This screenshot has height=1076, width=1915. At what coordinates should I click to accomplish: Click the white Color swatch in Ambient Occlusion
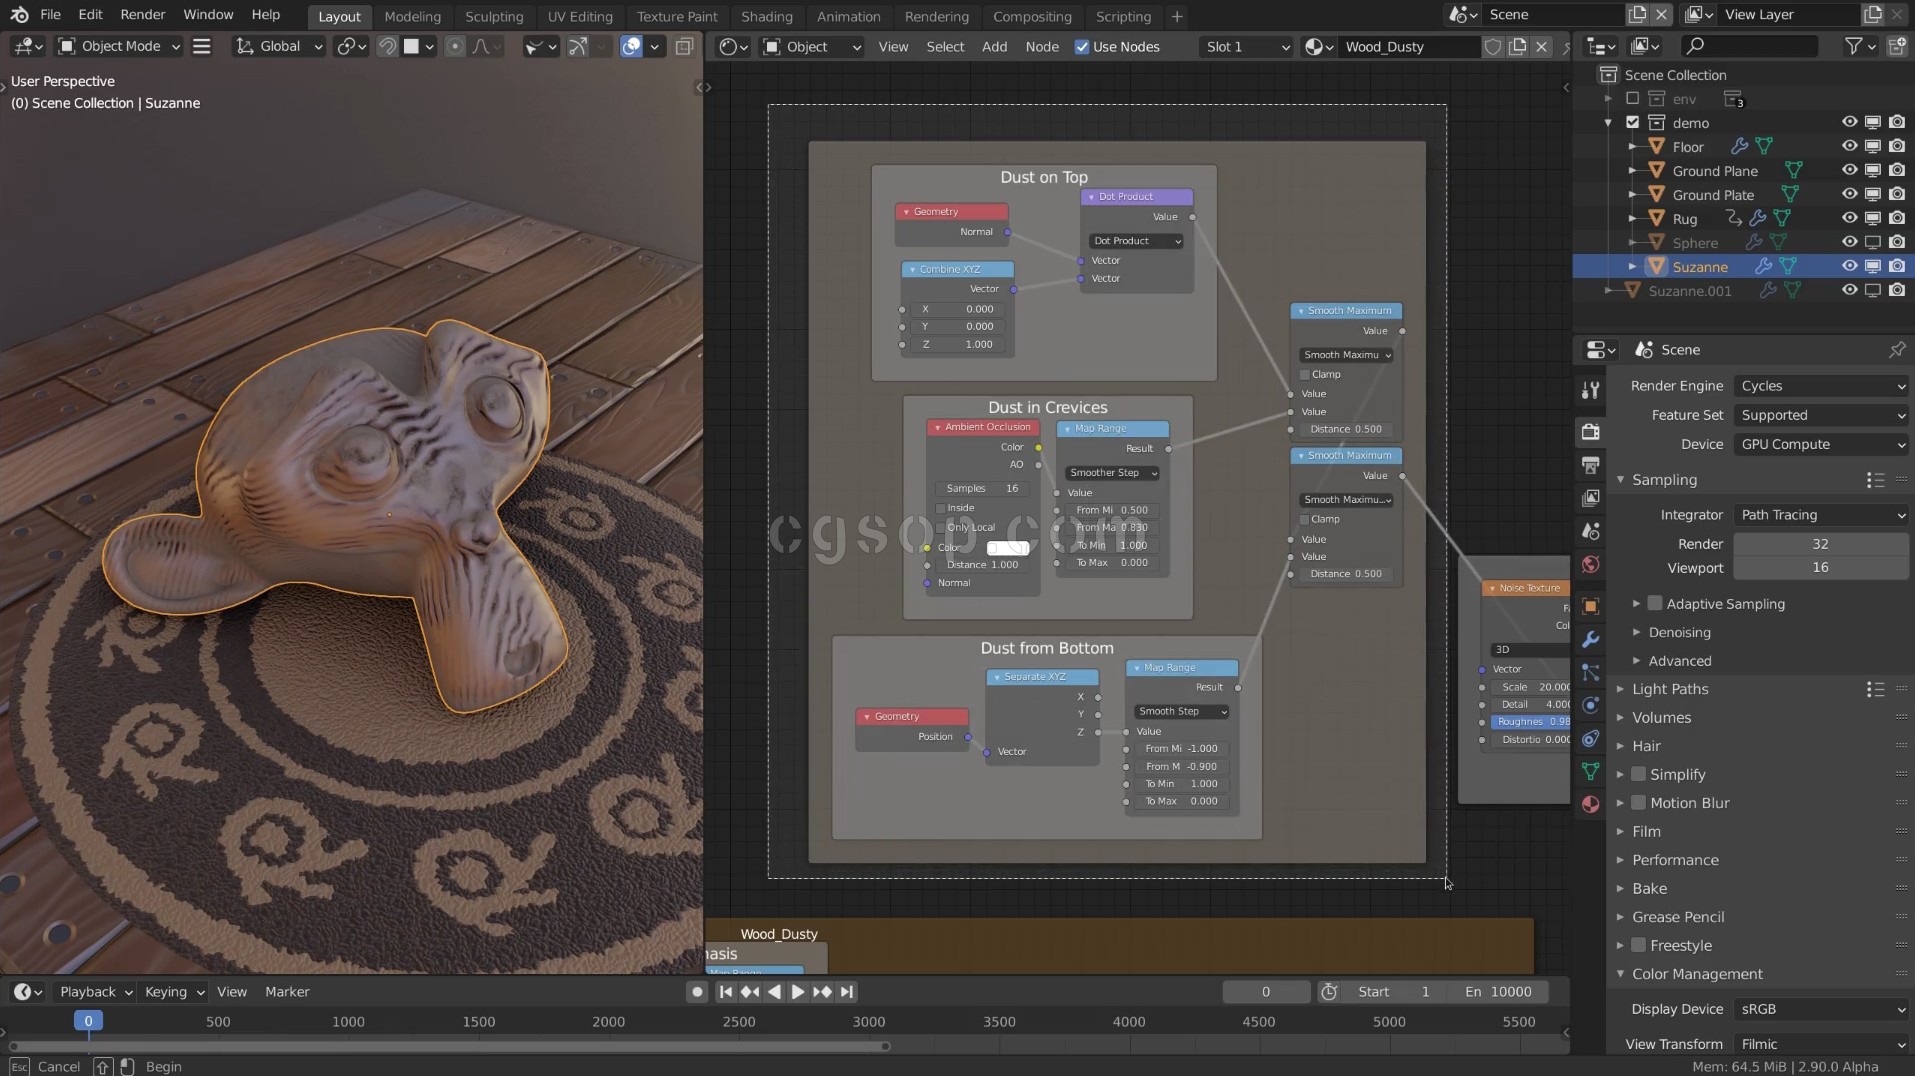(x=1007, y=548)
